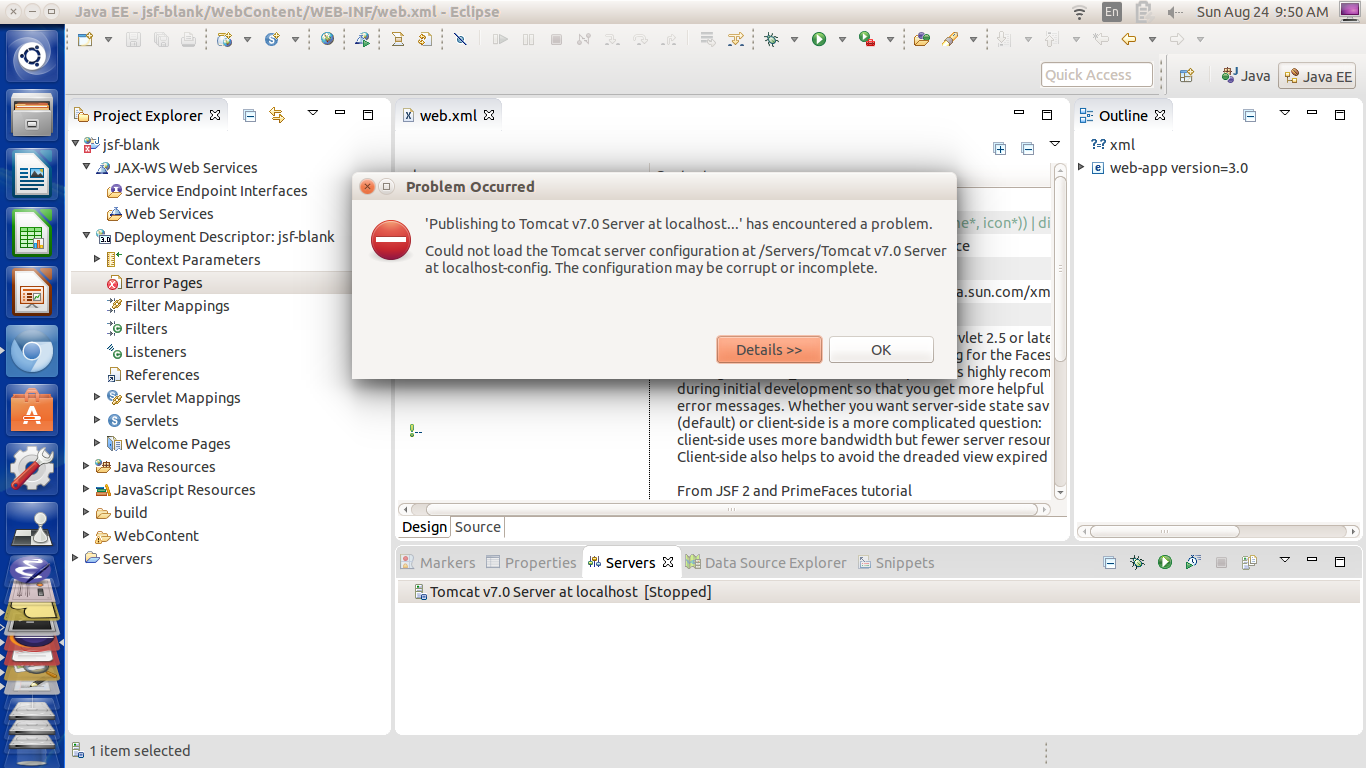This screenshot has height=768, width=1366.
Task: Click the green Run icon in the main toolbar
Action: click(819, 39)
